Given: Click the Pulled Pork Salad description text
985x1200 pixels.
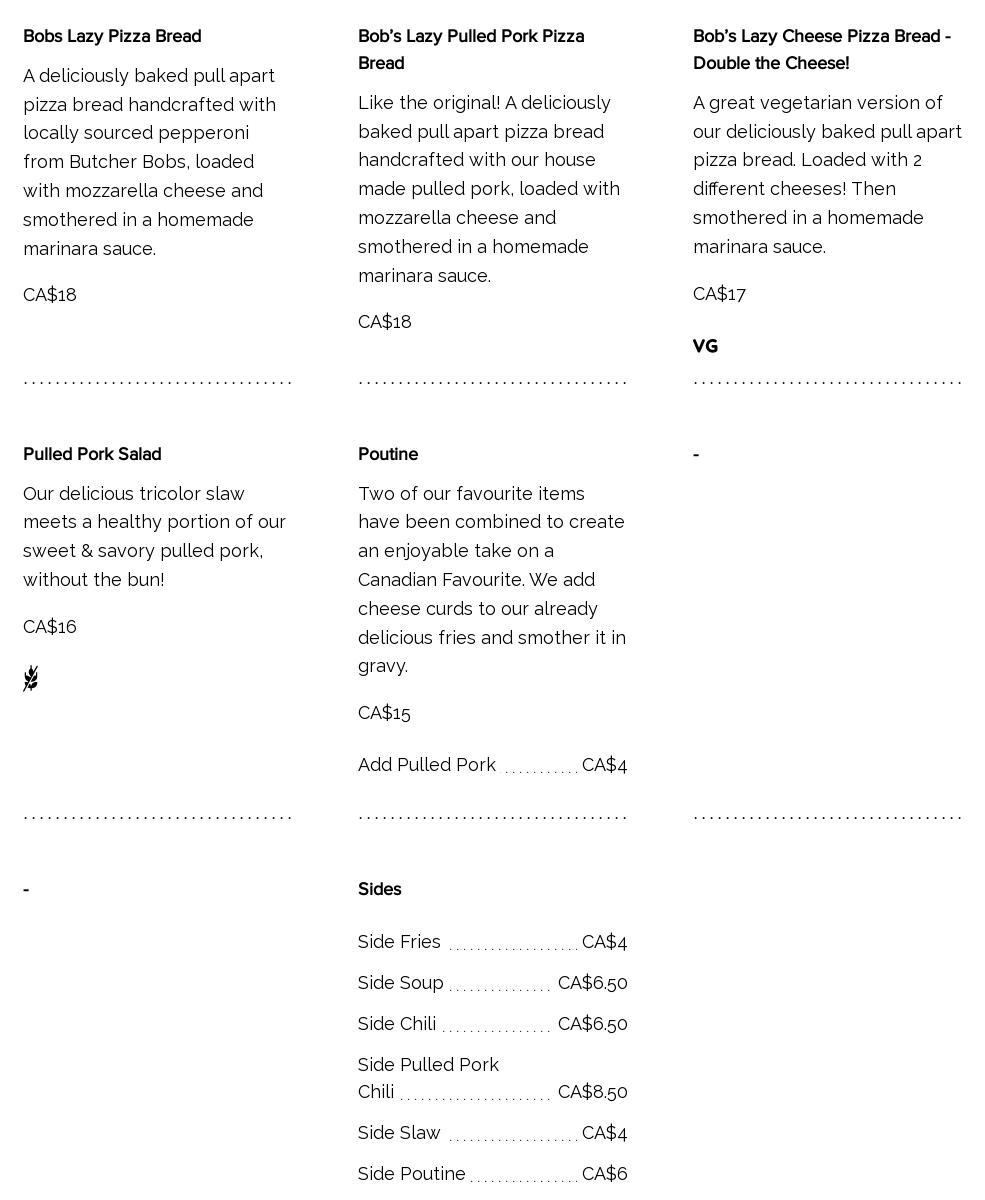Looking at the screenshot, I should point(155,536).
